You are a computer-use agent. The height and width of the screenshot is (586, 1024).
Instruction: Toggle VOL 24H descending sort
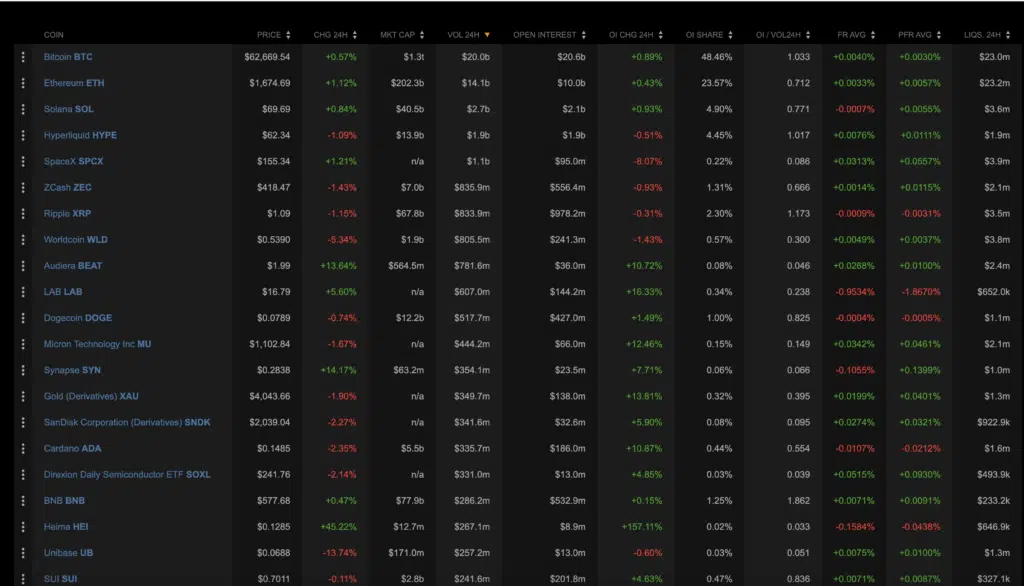tap(468, 35)
